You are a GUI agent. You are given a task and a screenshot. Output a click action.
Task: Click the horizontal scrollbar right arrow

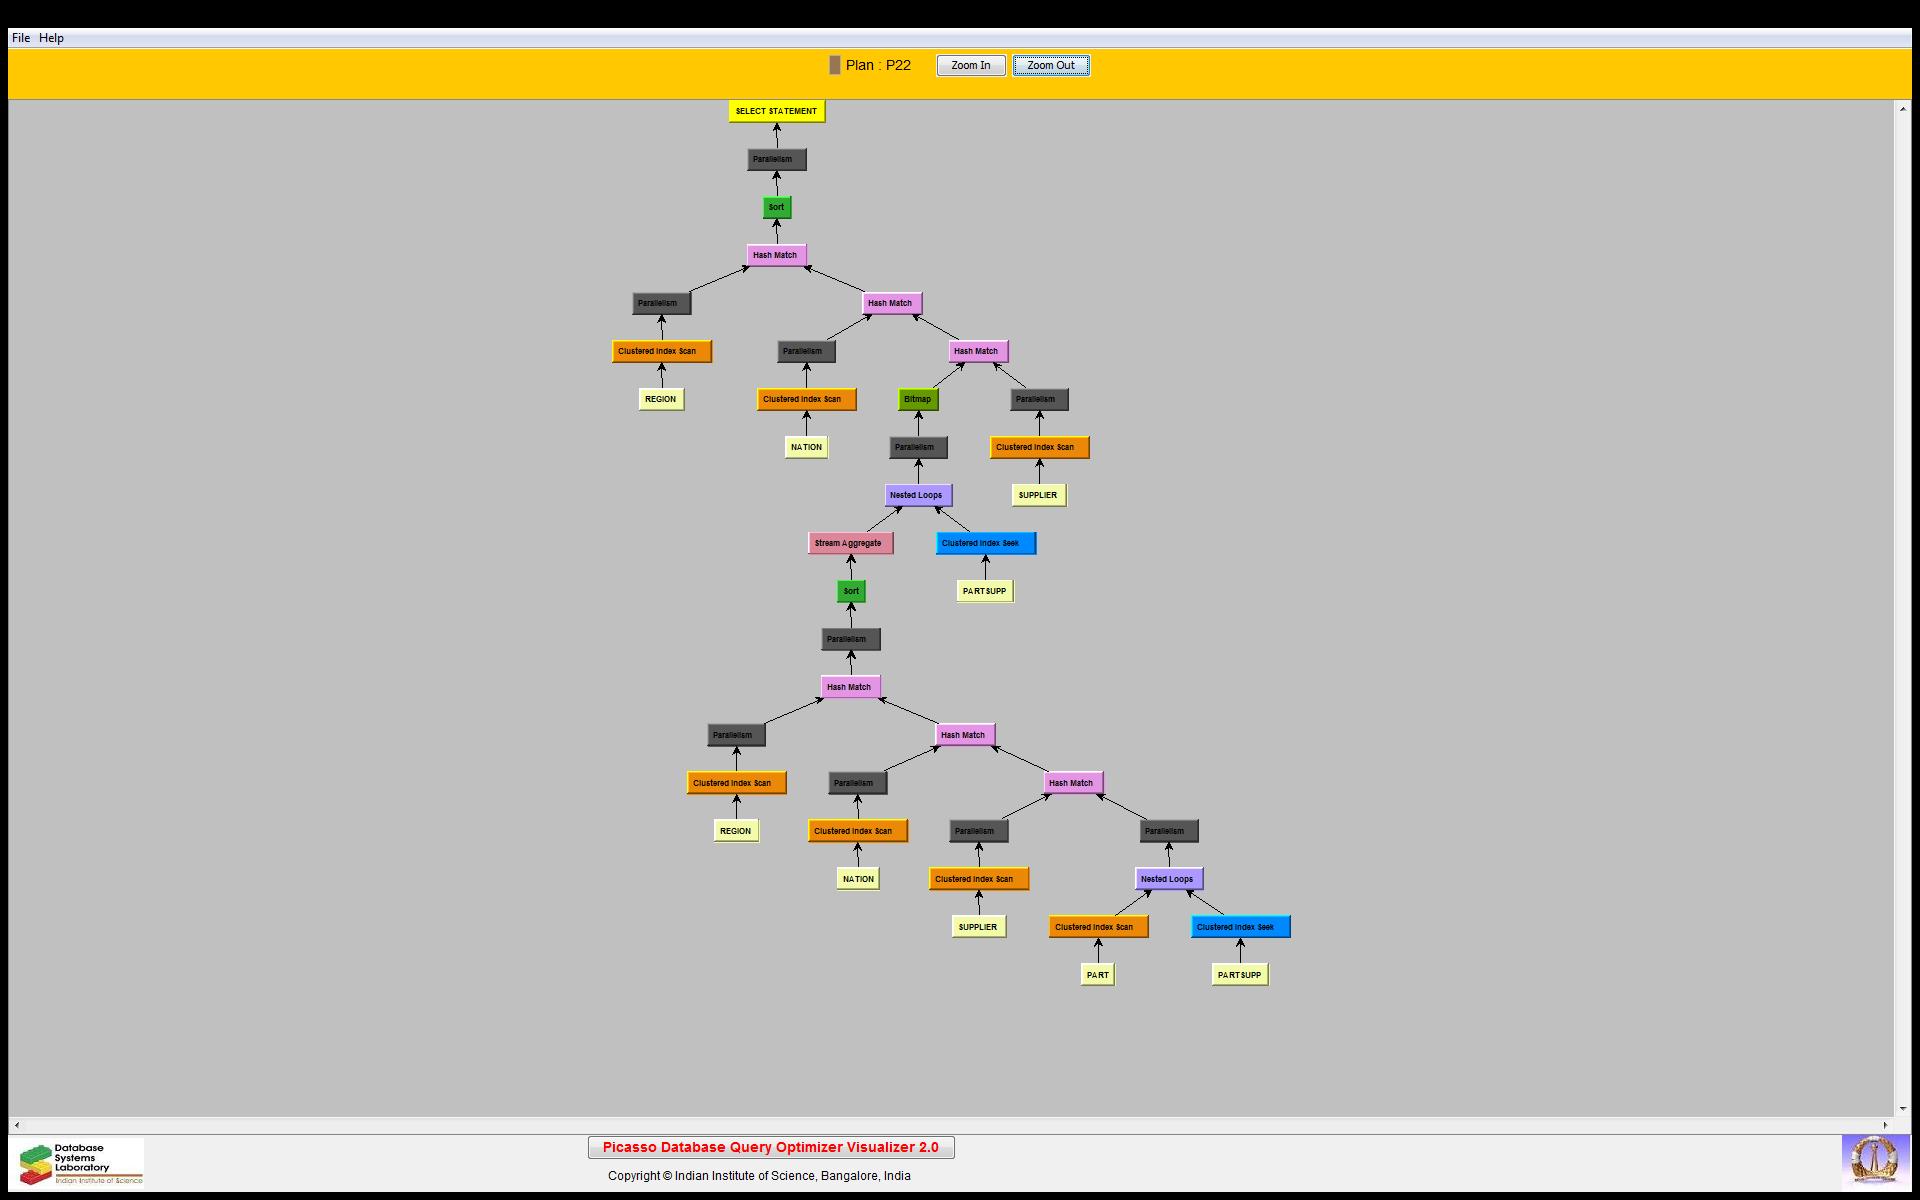click(1885, 1125)
